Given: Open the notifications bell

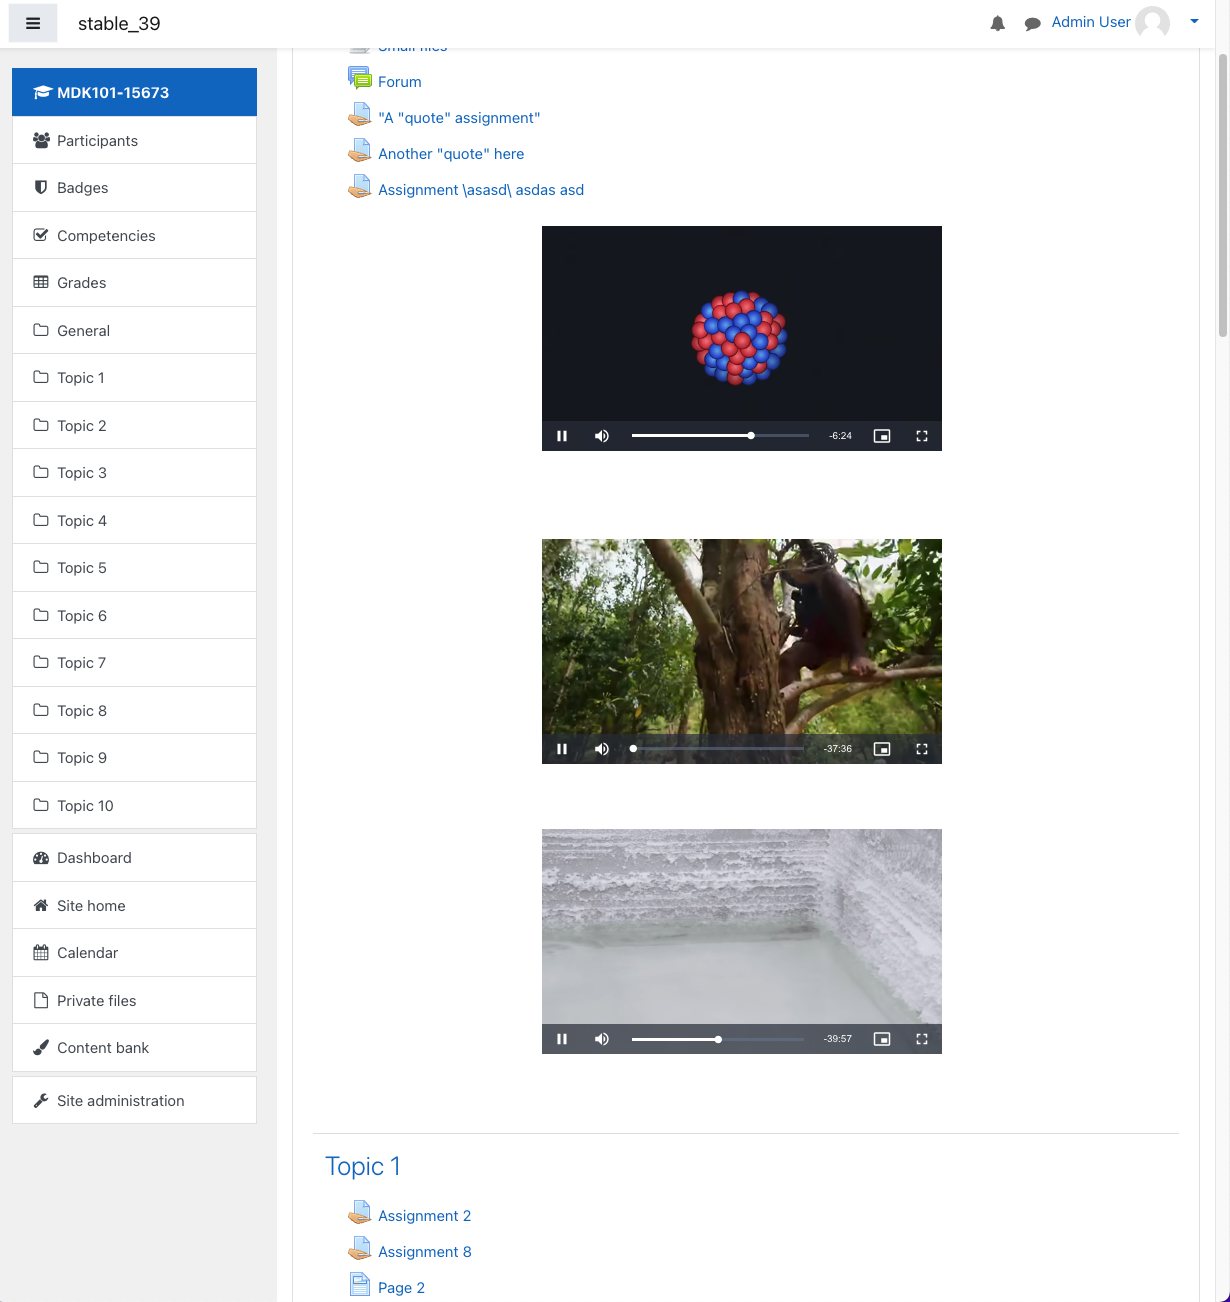Looking at the screenshot, I should [997, 23].
